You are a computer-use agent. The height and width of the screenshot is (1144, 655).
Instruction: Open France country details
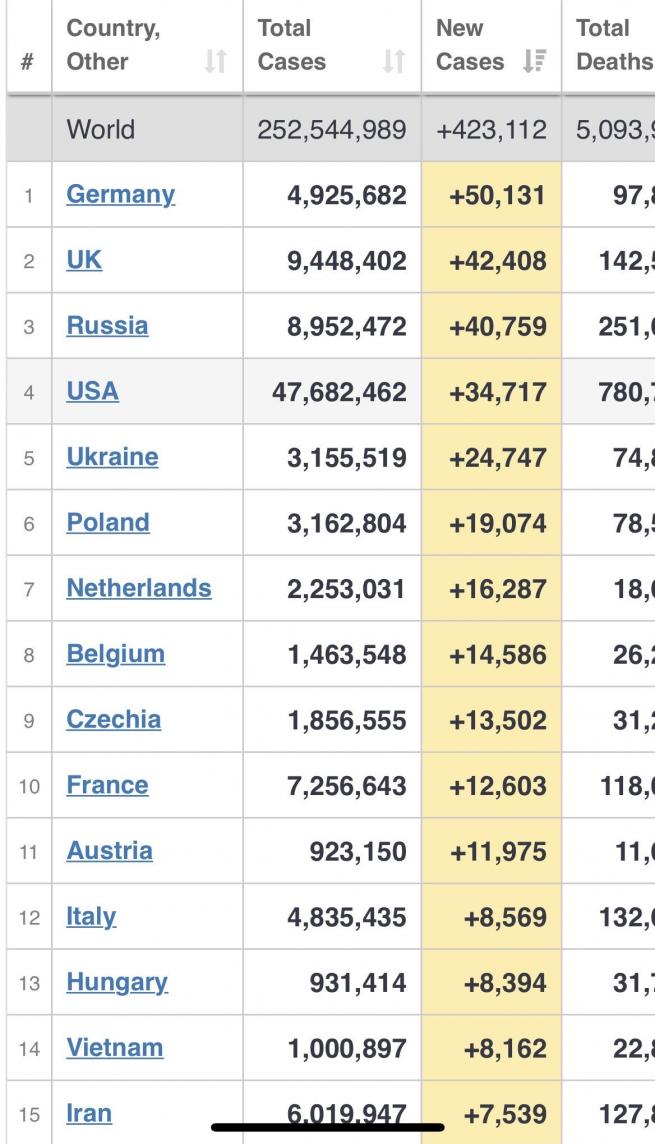[107, 786]
